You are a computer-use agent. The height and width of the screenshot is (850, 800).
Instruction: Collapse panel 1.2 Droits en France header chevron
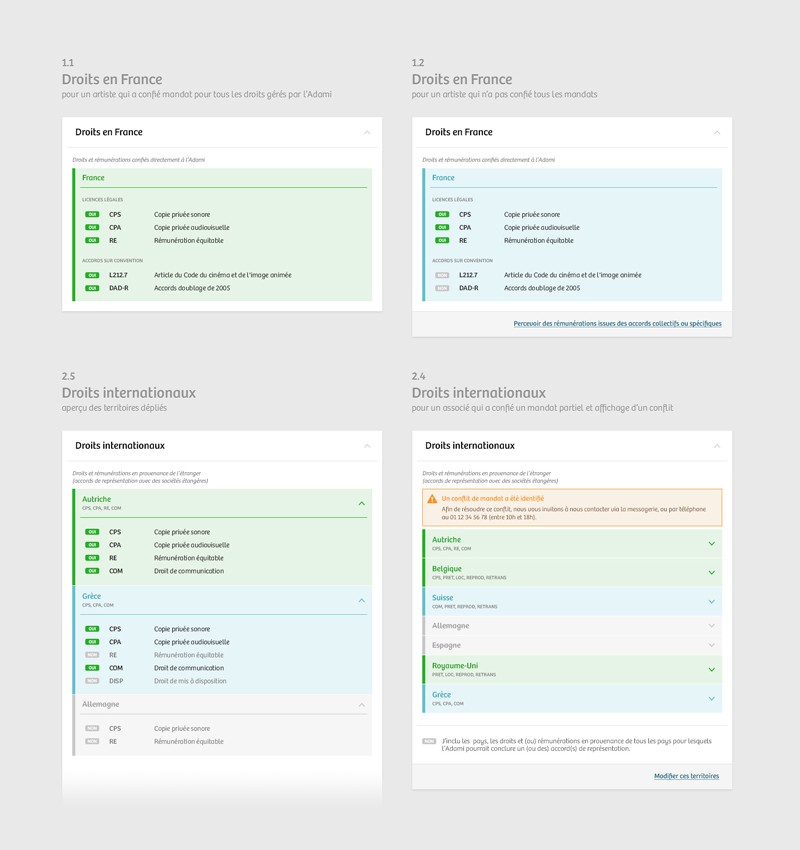717,133
